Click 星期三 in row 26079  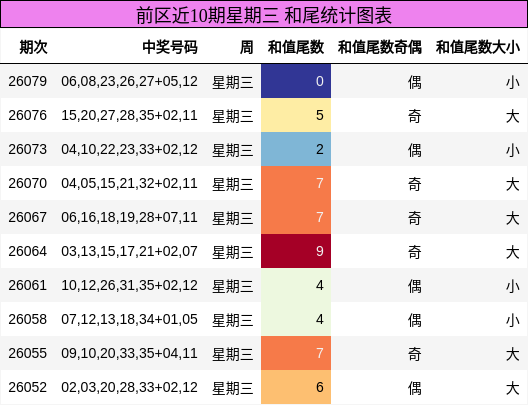coord(233,82)
